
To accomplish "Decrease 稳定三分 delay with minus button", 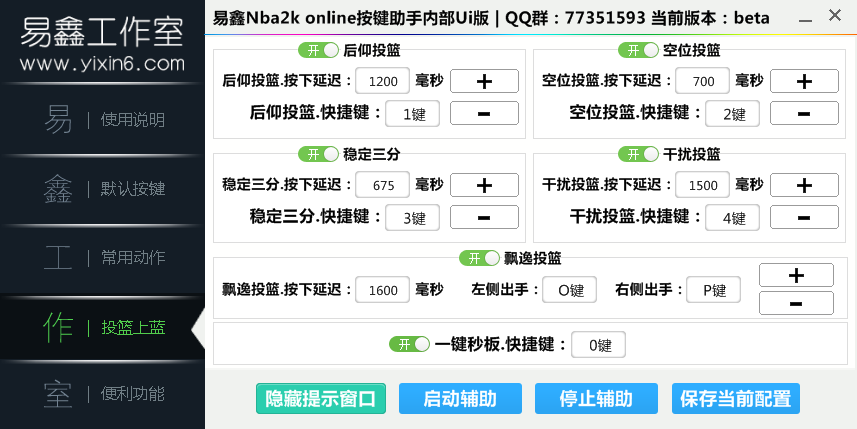I will click(484, 217).
